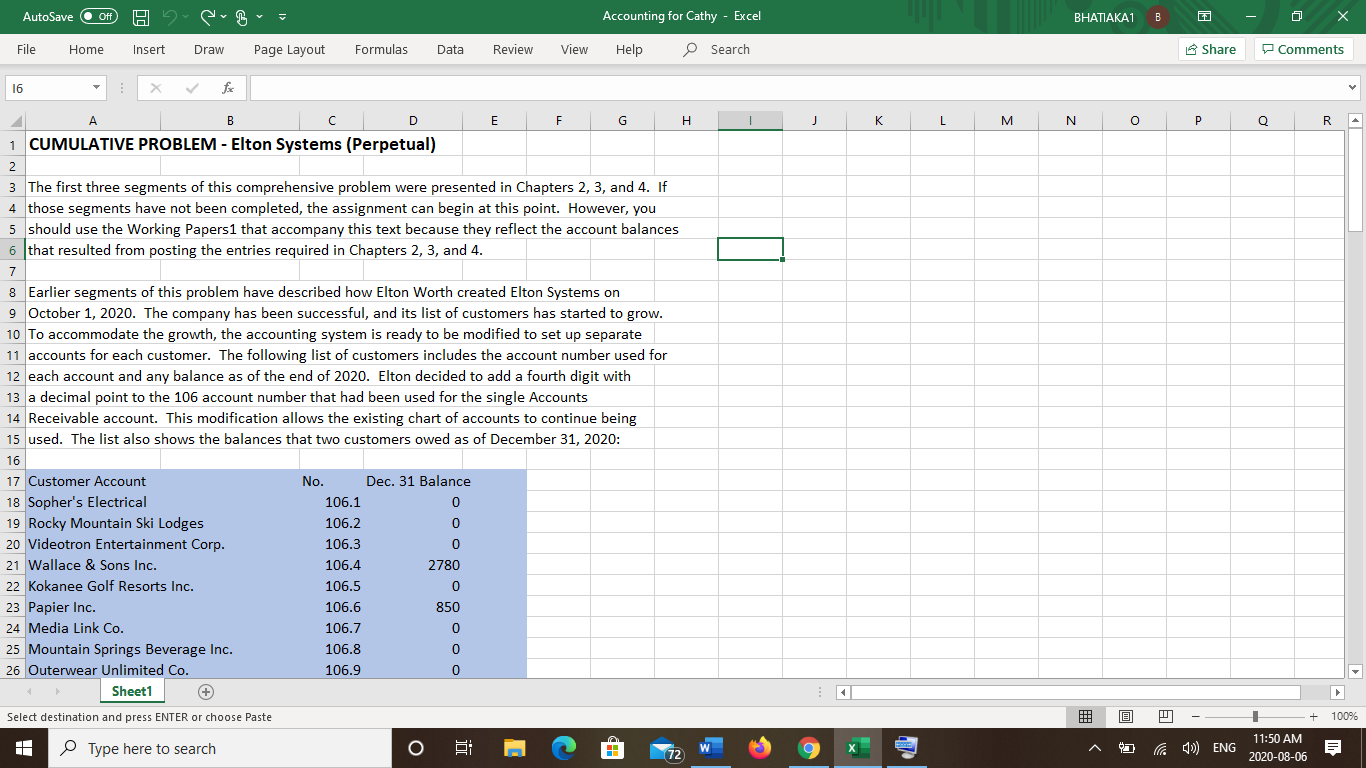Open the File tab

click(26, 49)
